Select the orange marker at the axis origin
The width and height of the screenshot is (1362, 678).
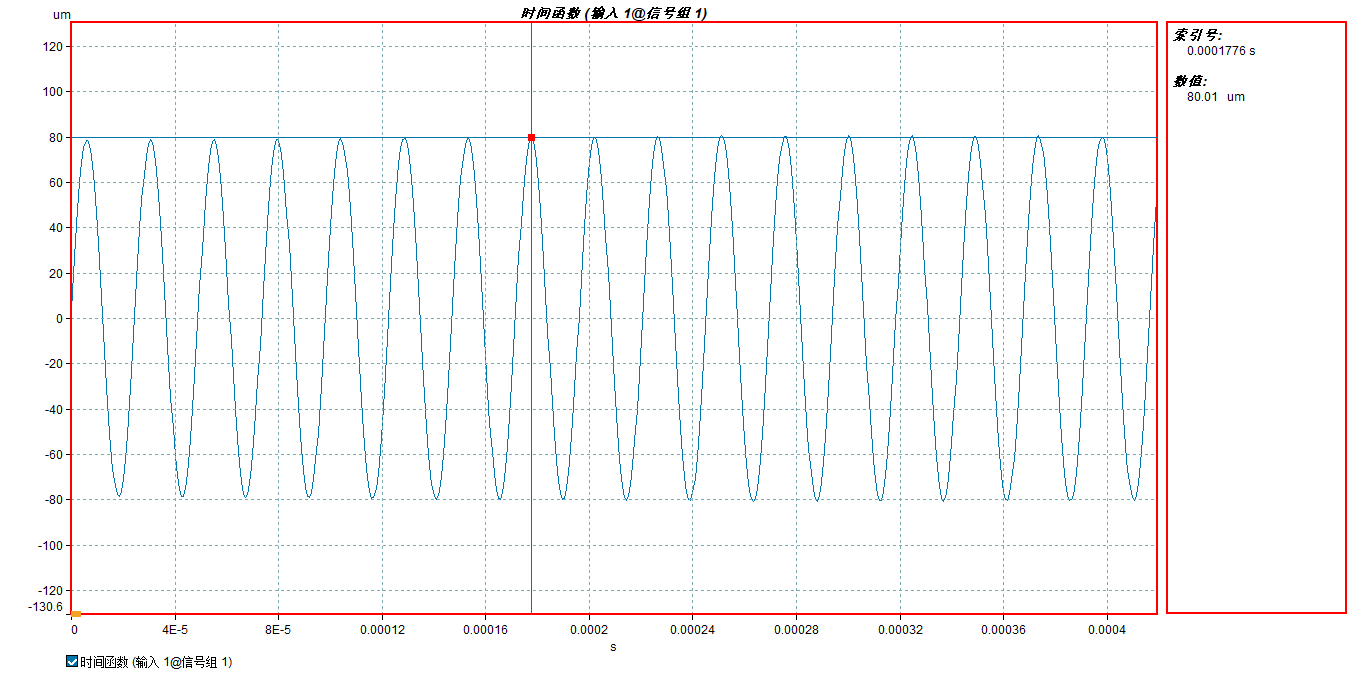pos(76,613)
